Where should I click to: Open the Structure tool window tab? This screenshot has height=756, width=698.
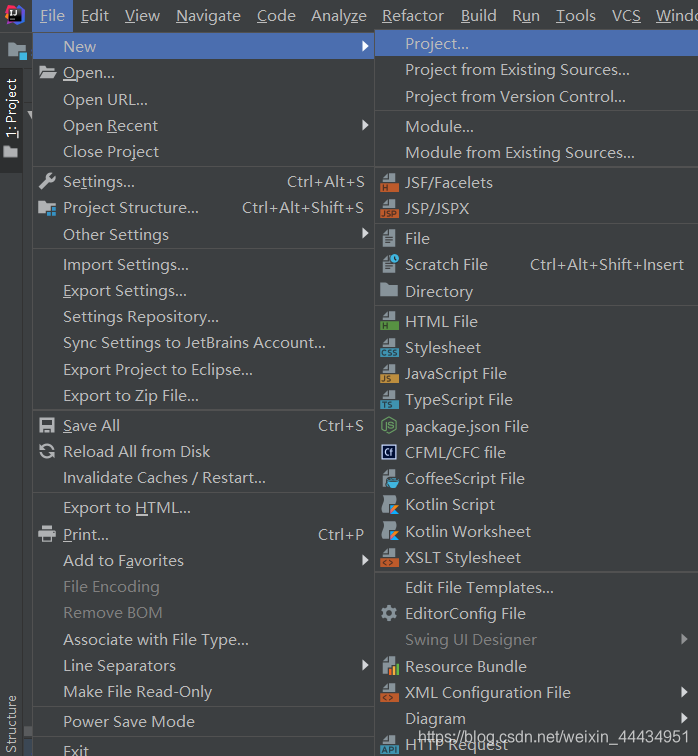(x=11, y=723)
